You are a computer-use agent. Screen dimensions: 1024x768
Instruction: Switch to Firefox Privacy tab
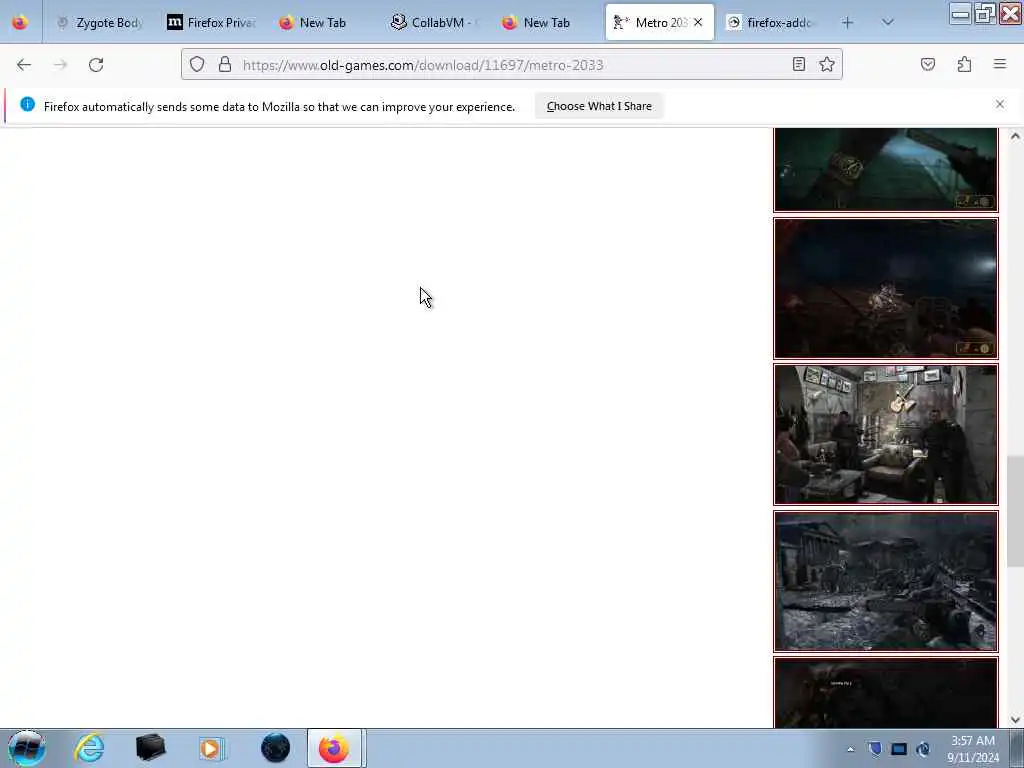coord(212,22)
